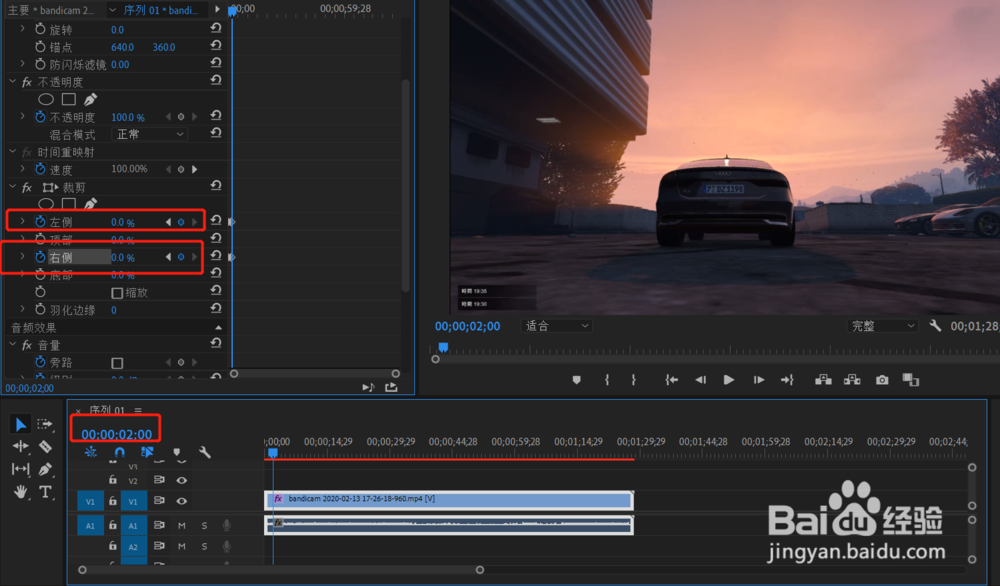Screen dimensions: 1000x586
Task: Open the timeline display settings wrench
Action: click(205, 452)
